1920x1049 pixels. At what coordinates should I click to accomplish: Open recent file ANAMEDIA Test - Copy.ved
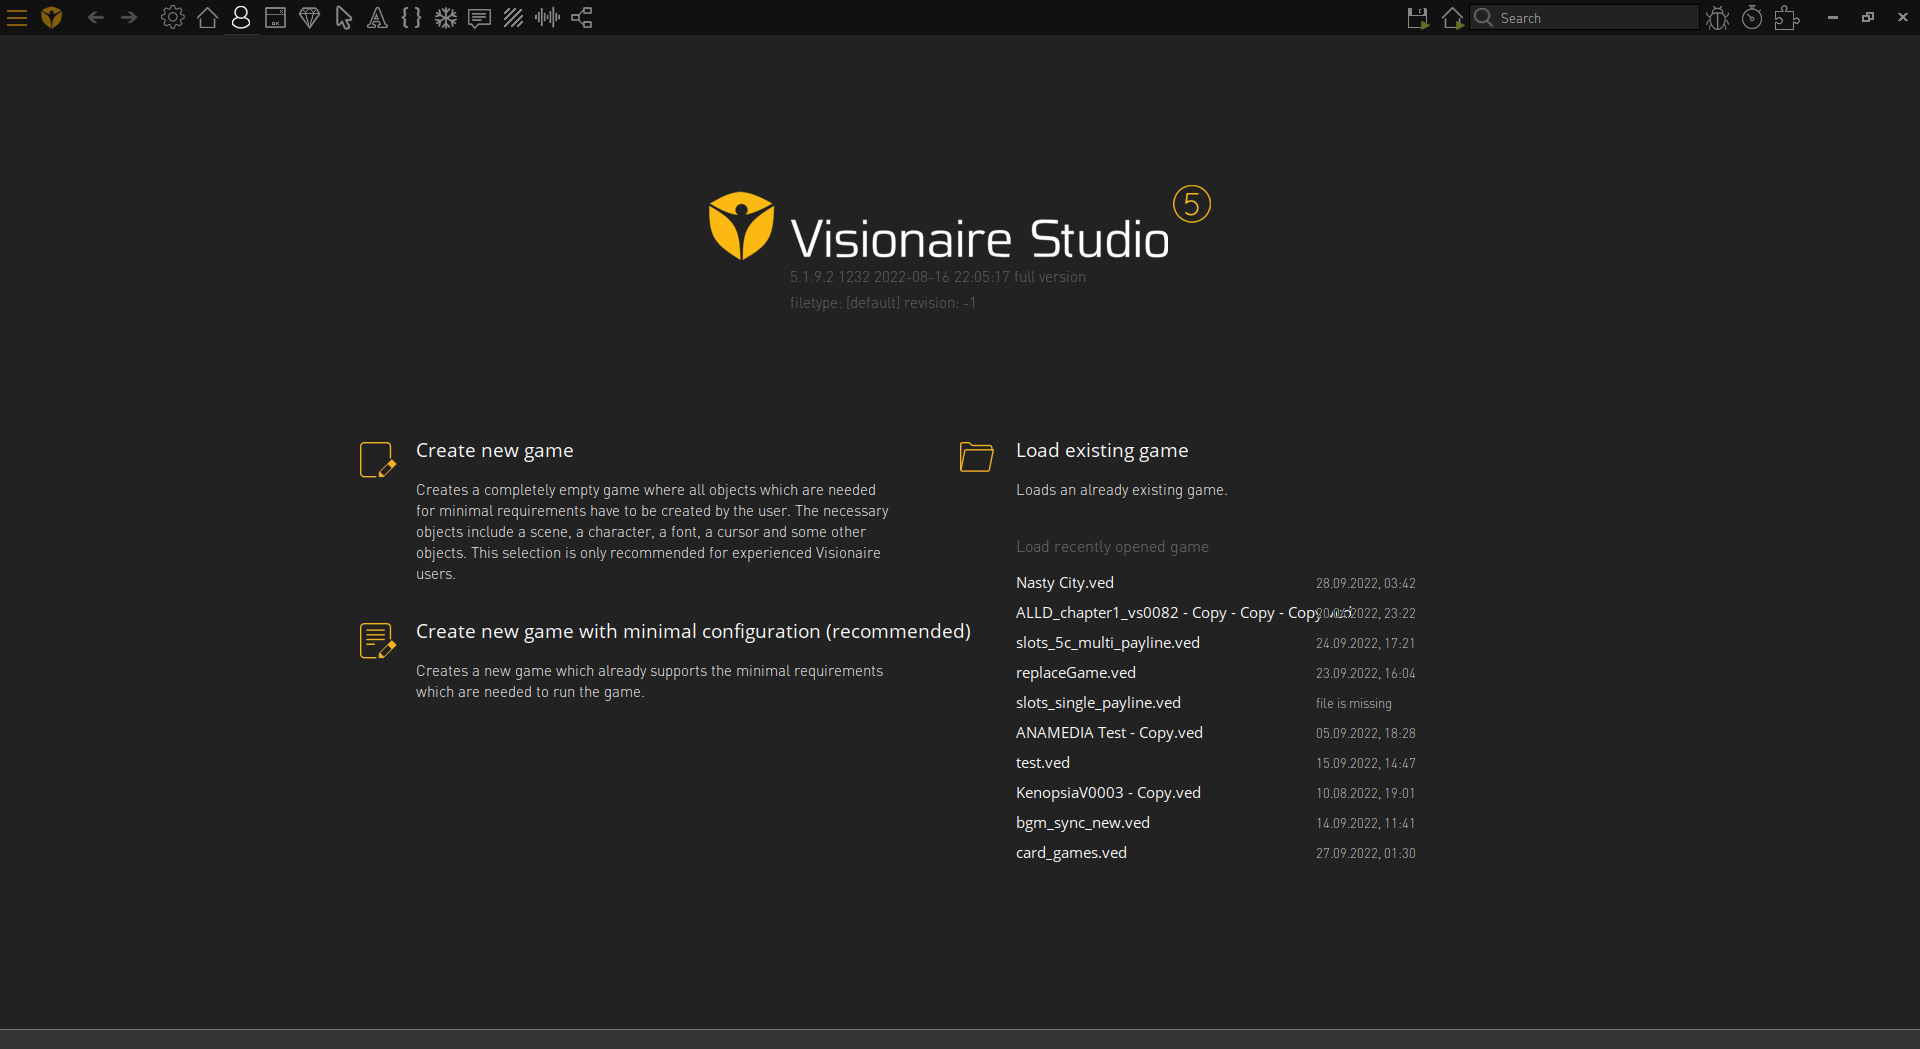coord(1109,733)
